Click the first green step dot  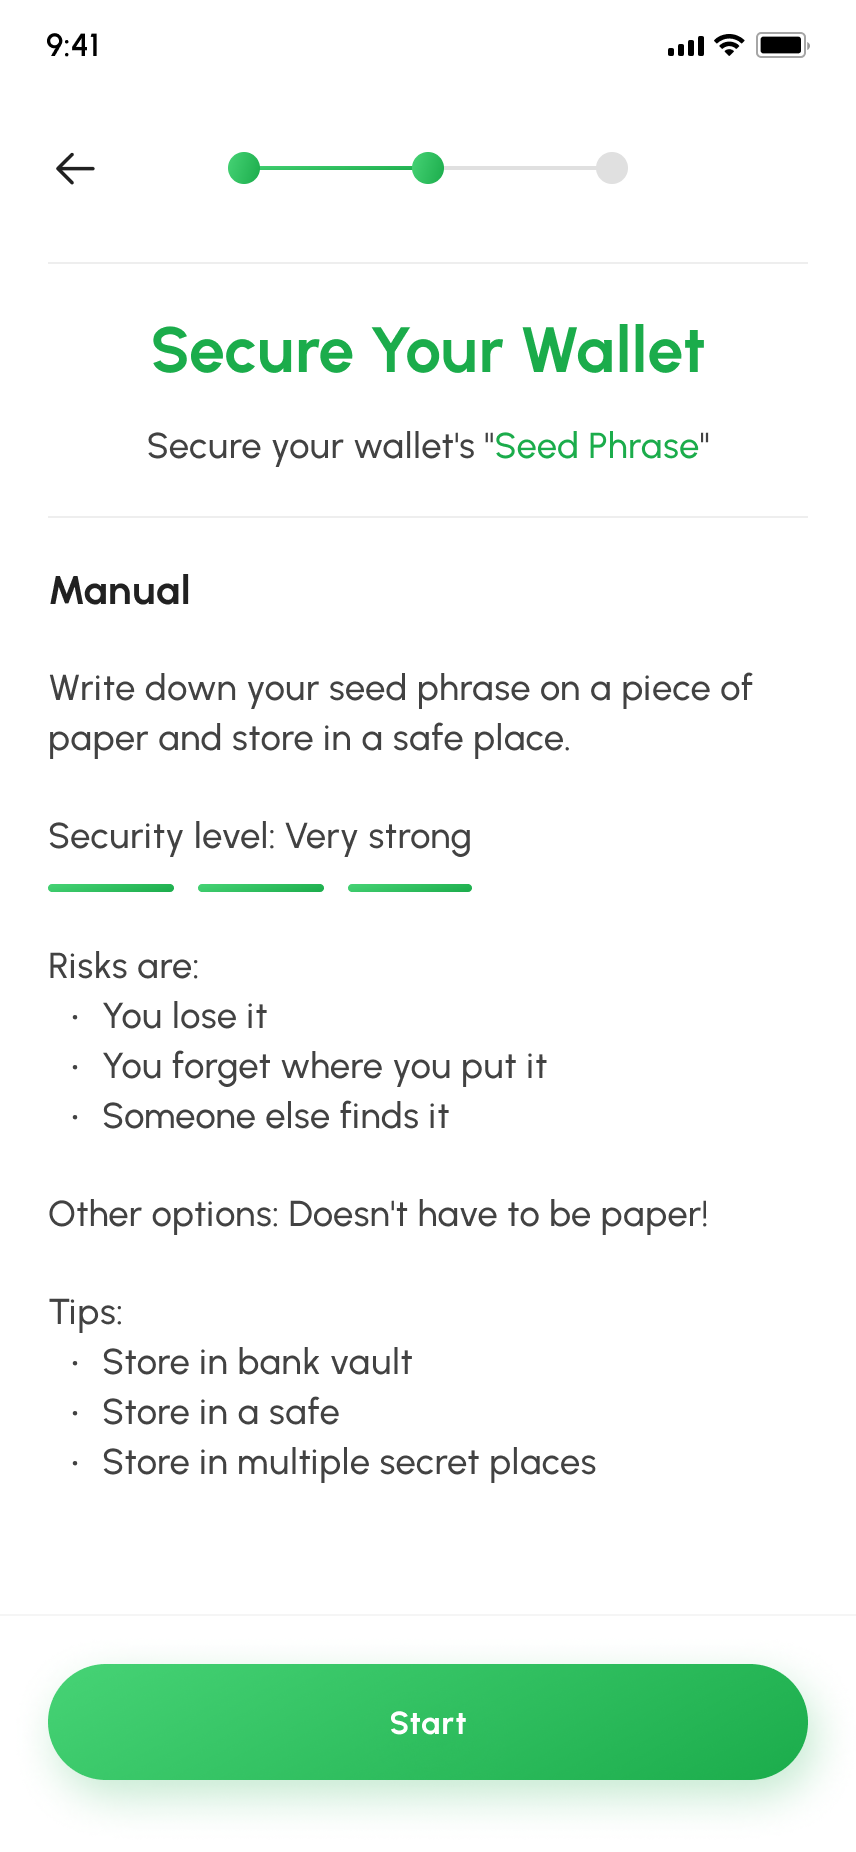244,168
